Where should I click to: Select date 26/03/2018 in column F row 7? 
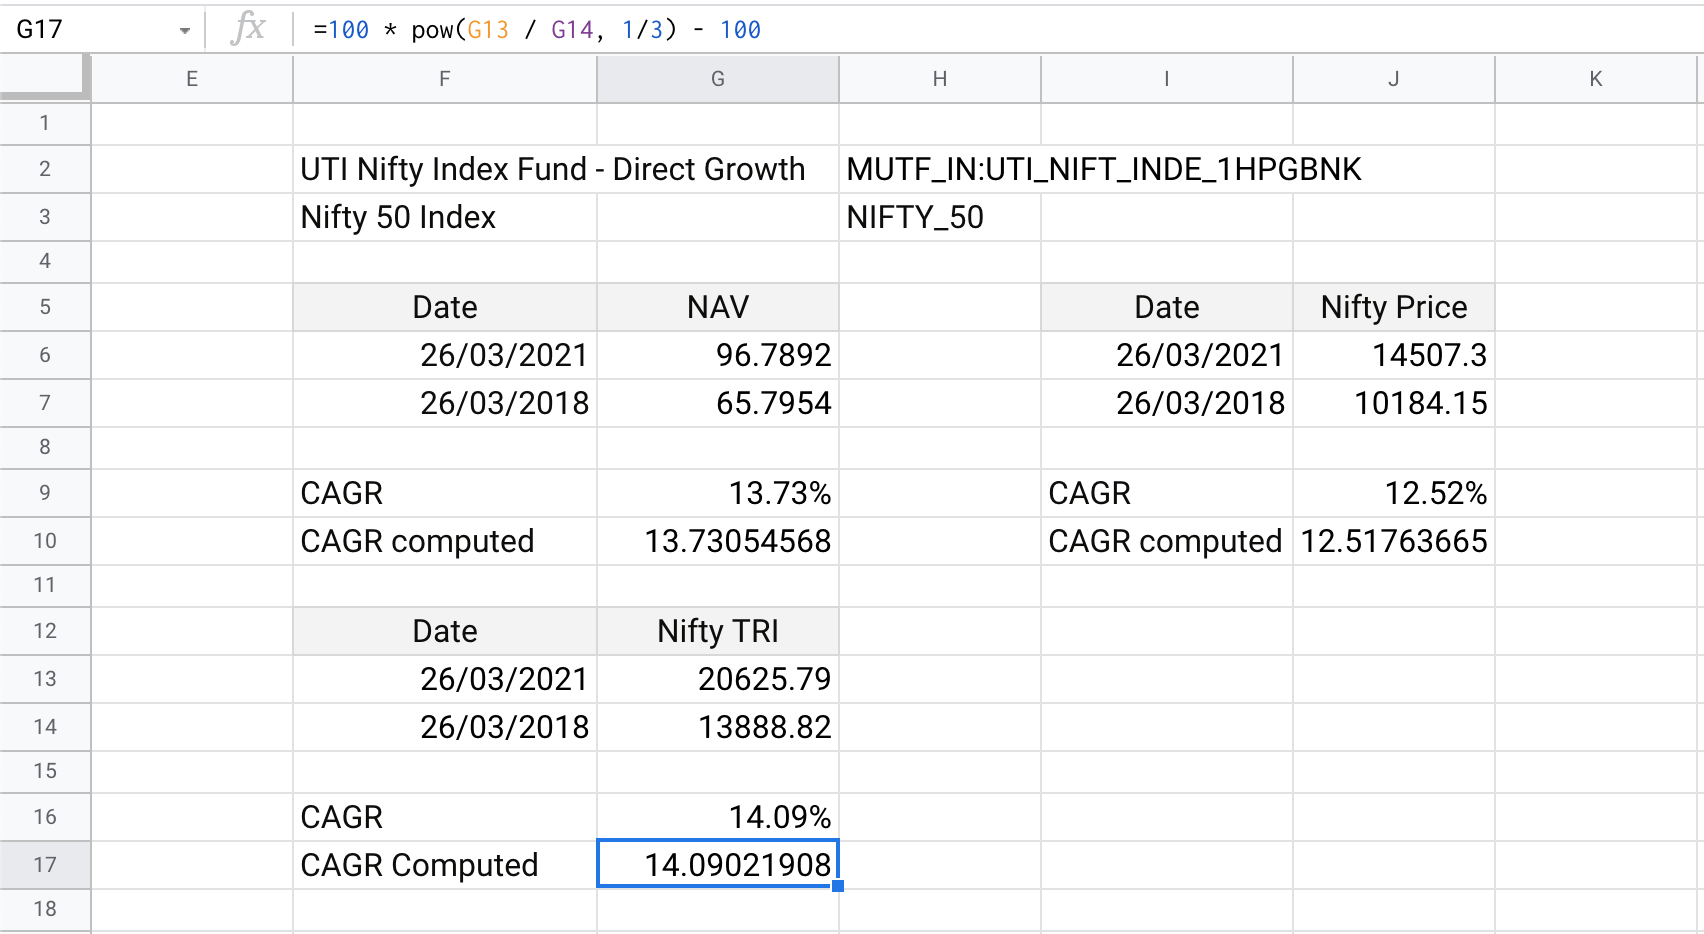coord(445,403)
